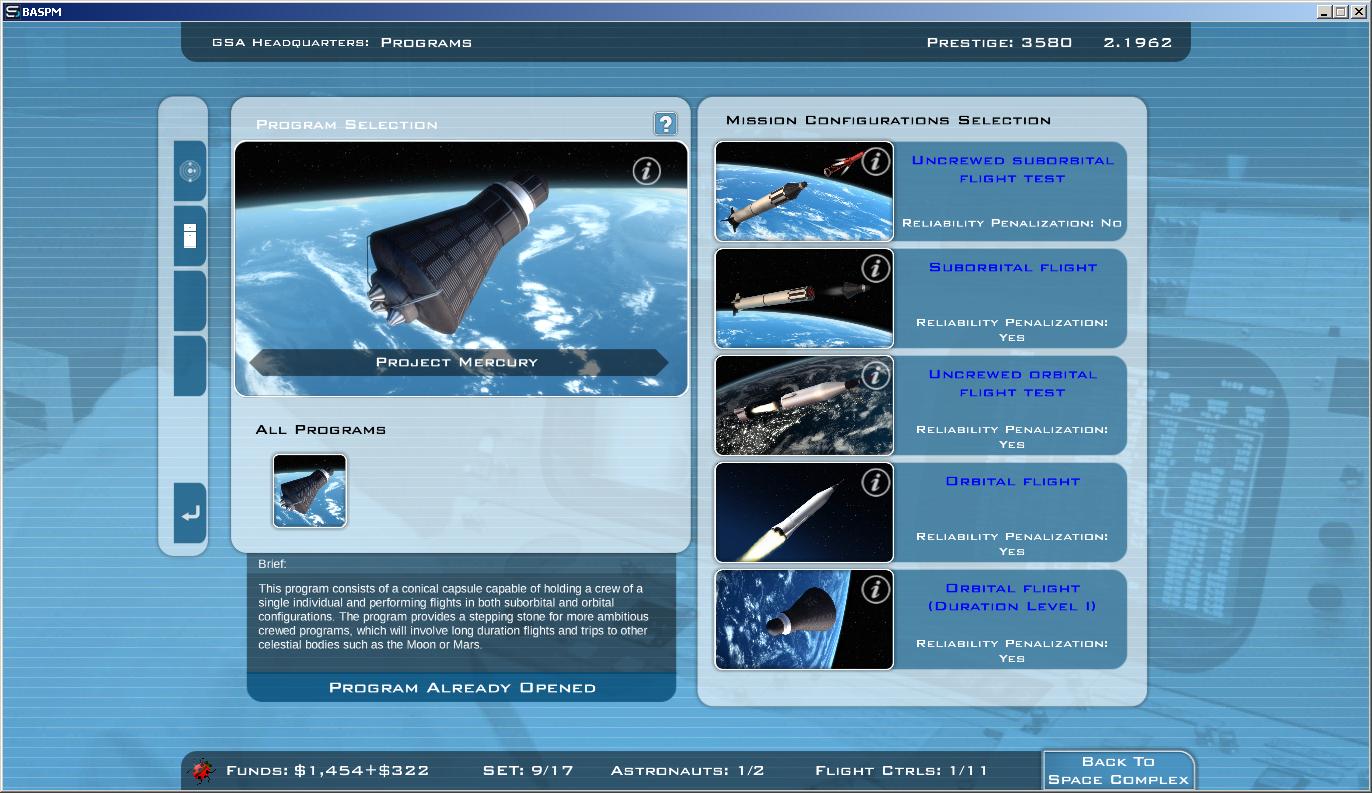The width and height of the screenshot is (1372, 793).
Task: Go to previous program with left arrow
Action: [258, 362]
